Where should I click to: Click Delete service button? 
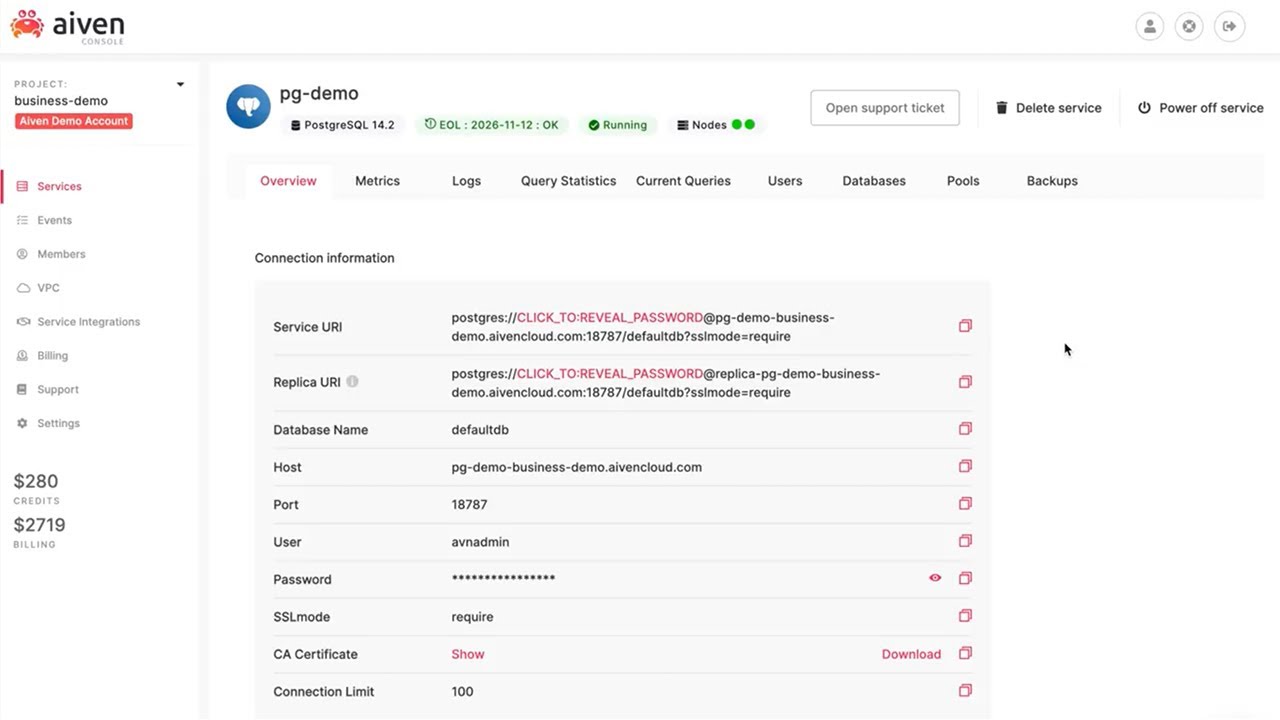1048,108
